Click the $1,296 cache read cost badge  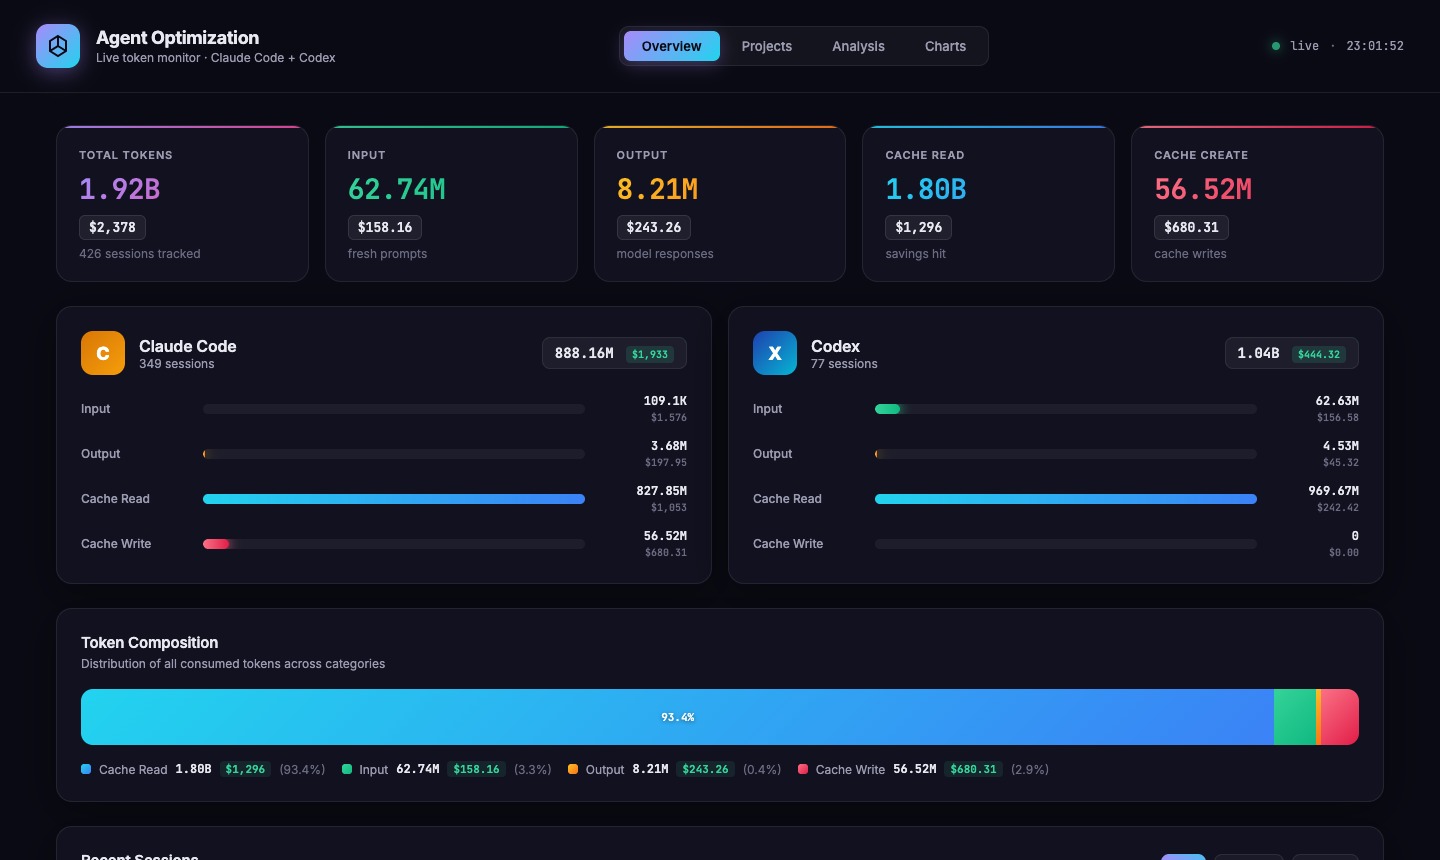click(x=918, y=228)
